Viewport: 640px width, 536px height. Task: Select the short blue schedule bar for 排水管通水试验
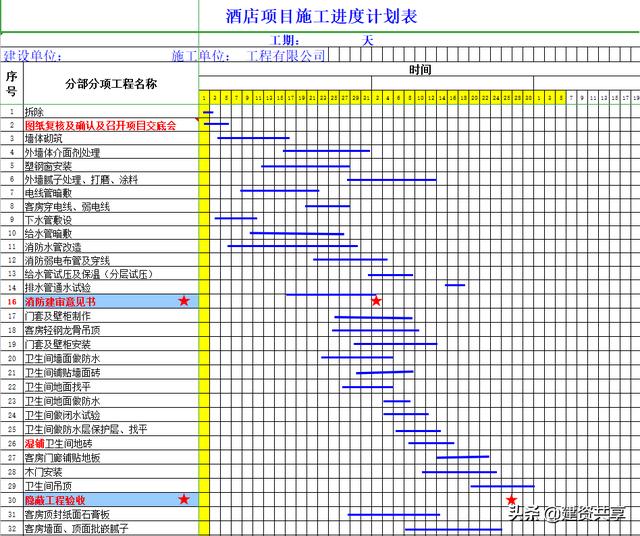tap(455, 285)
